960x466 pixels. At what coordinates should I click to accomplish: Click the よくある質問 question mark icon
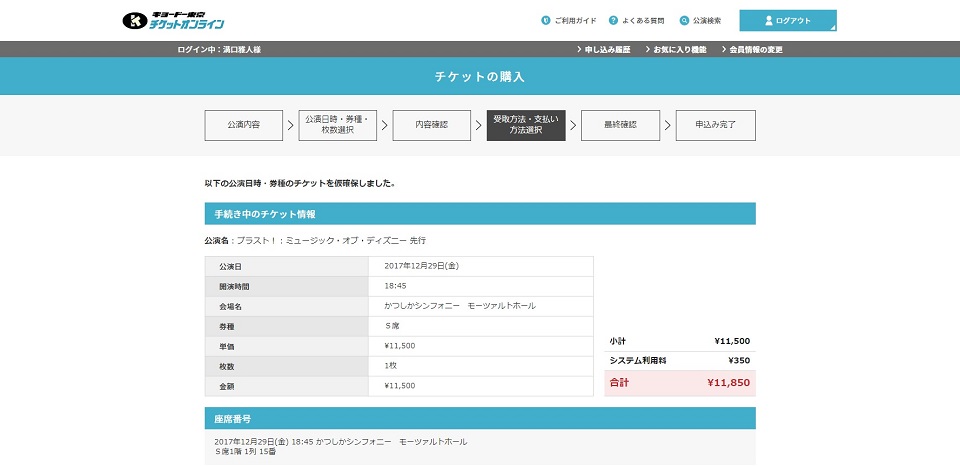tap(613, 20)
